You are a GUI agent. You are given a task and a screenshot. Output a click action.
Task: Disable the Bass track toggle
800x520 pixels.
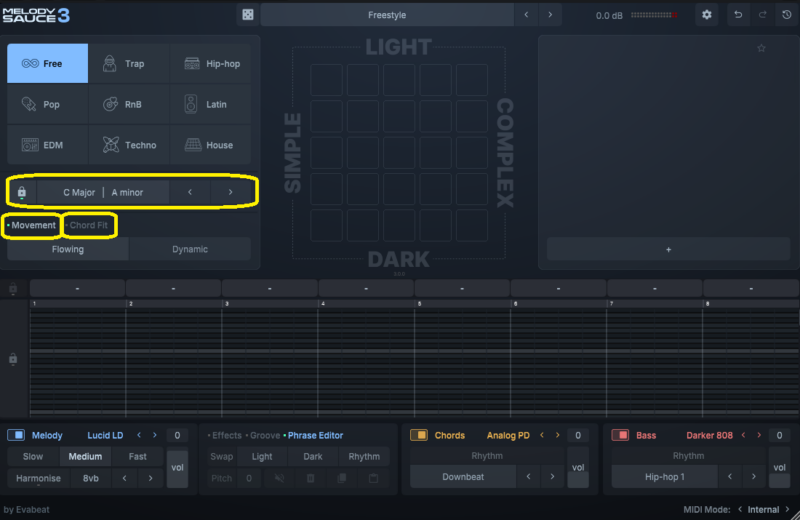620,435
